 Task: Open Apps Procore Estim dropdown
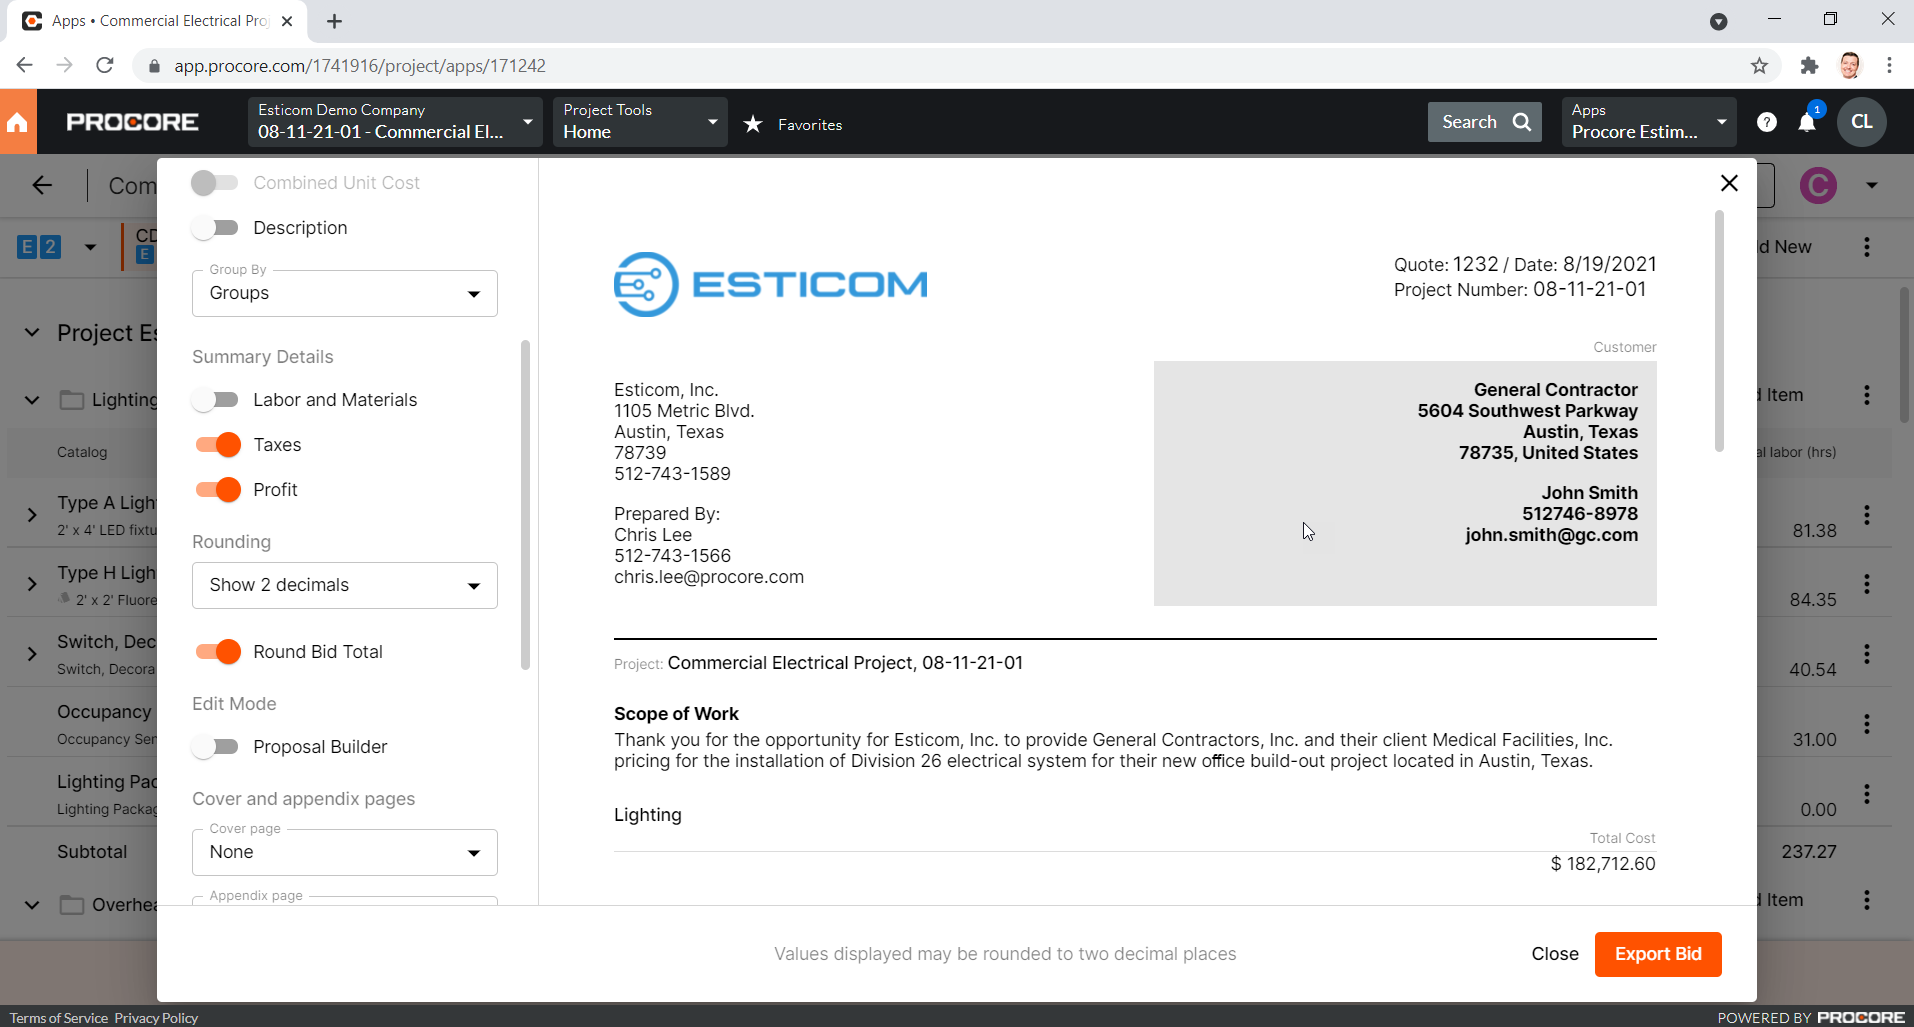click(1649, 122)
